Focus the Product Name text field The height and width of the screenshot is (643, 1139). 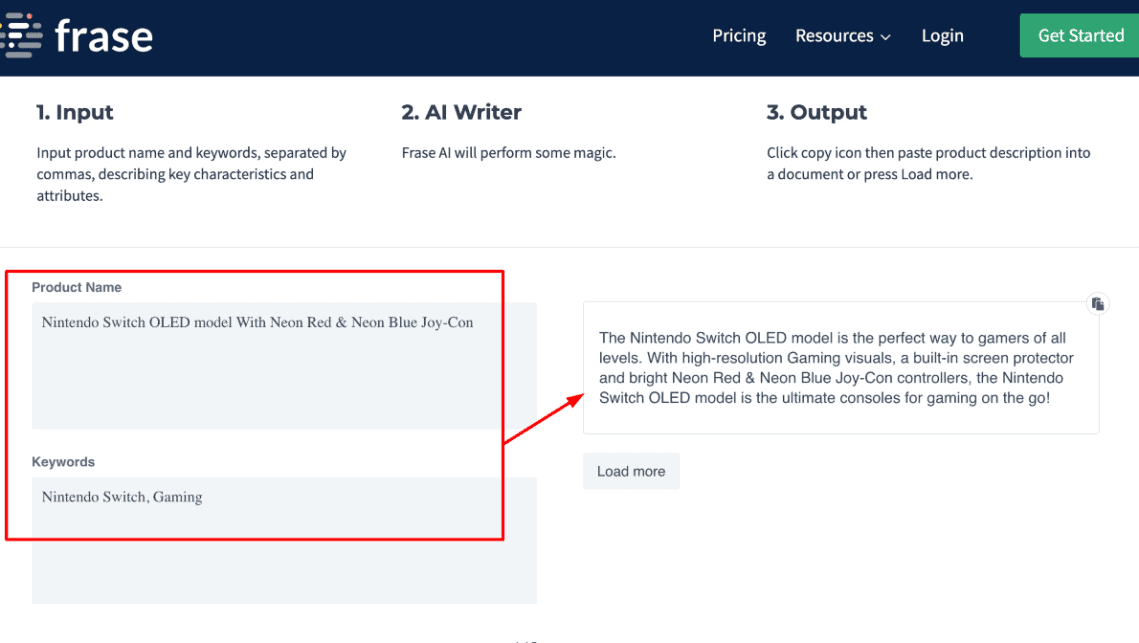(x=284, y=365)
